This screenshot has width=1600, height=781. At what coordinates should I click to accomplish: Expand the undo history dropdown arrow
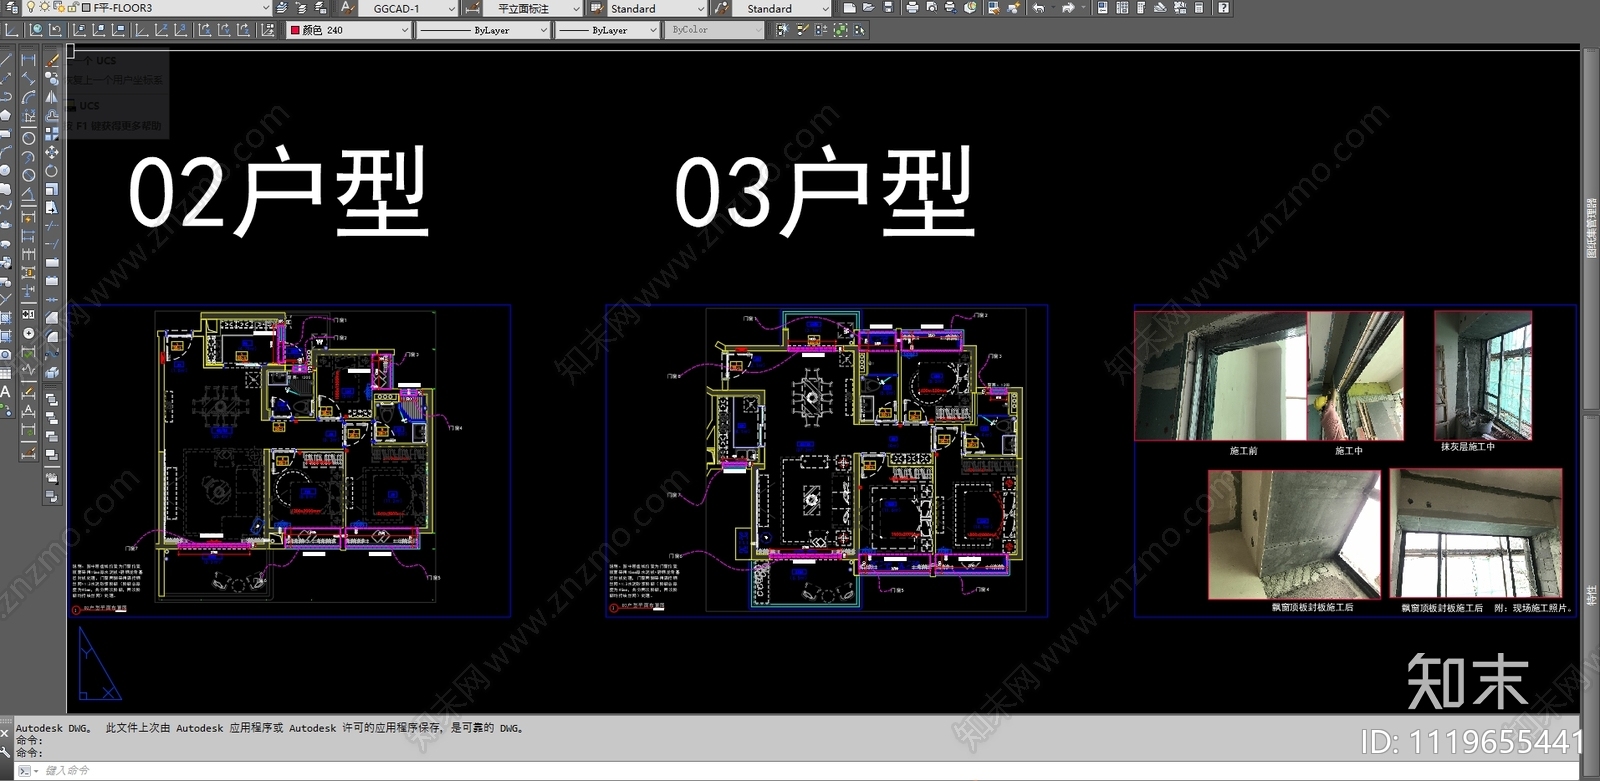(1053, 8)
